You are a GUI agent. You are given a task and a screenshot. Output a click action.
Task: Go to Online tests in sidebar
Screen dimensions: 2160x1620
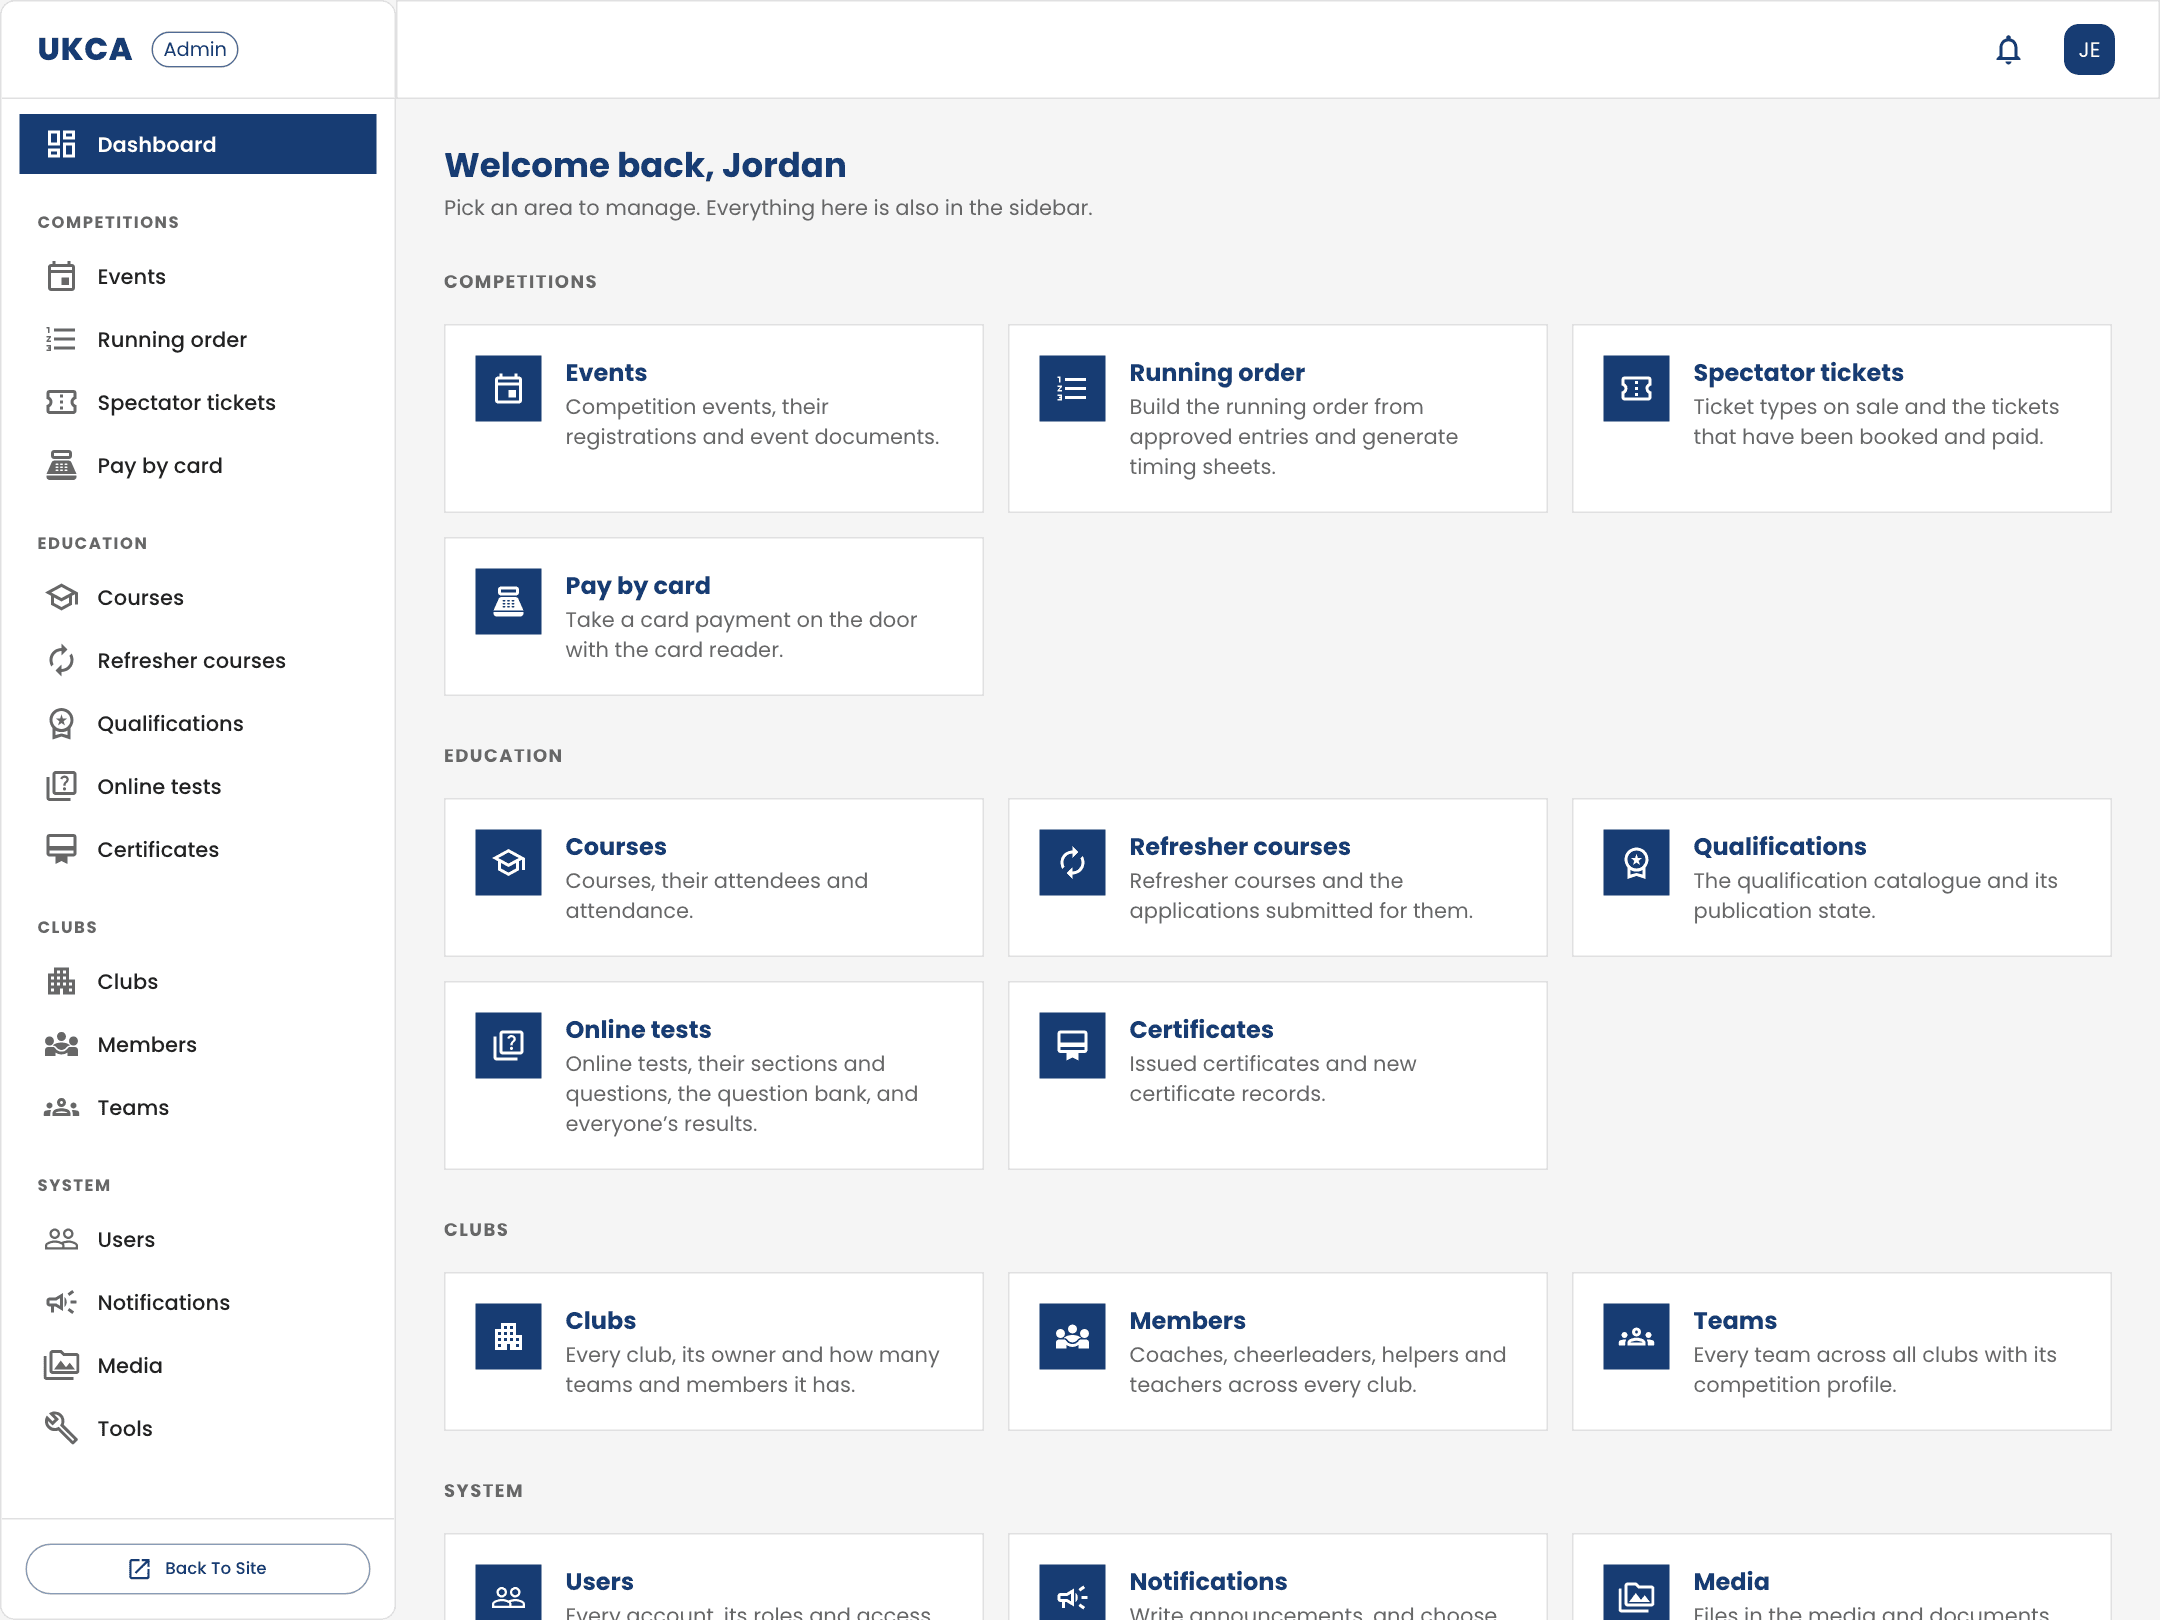point(198,786)
